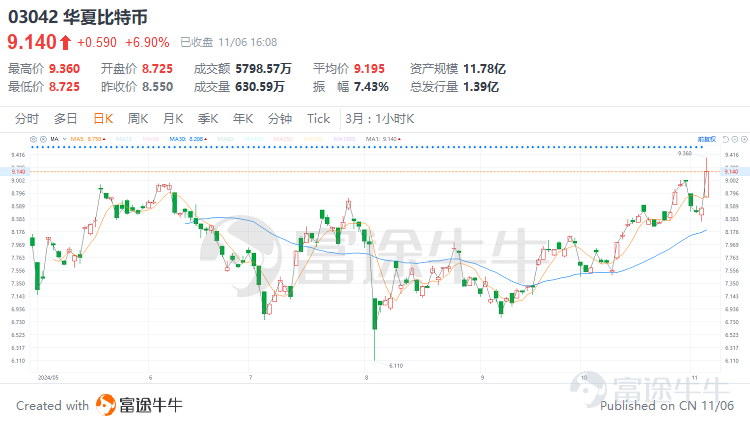Viewport: 750px width, 426px height.
Task: Click the 9.360 high price label
Action: click(685, 153)
